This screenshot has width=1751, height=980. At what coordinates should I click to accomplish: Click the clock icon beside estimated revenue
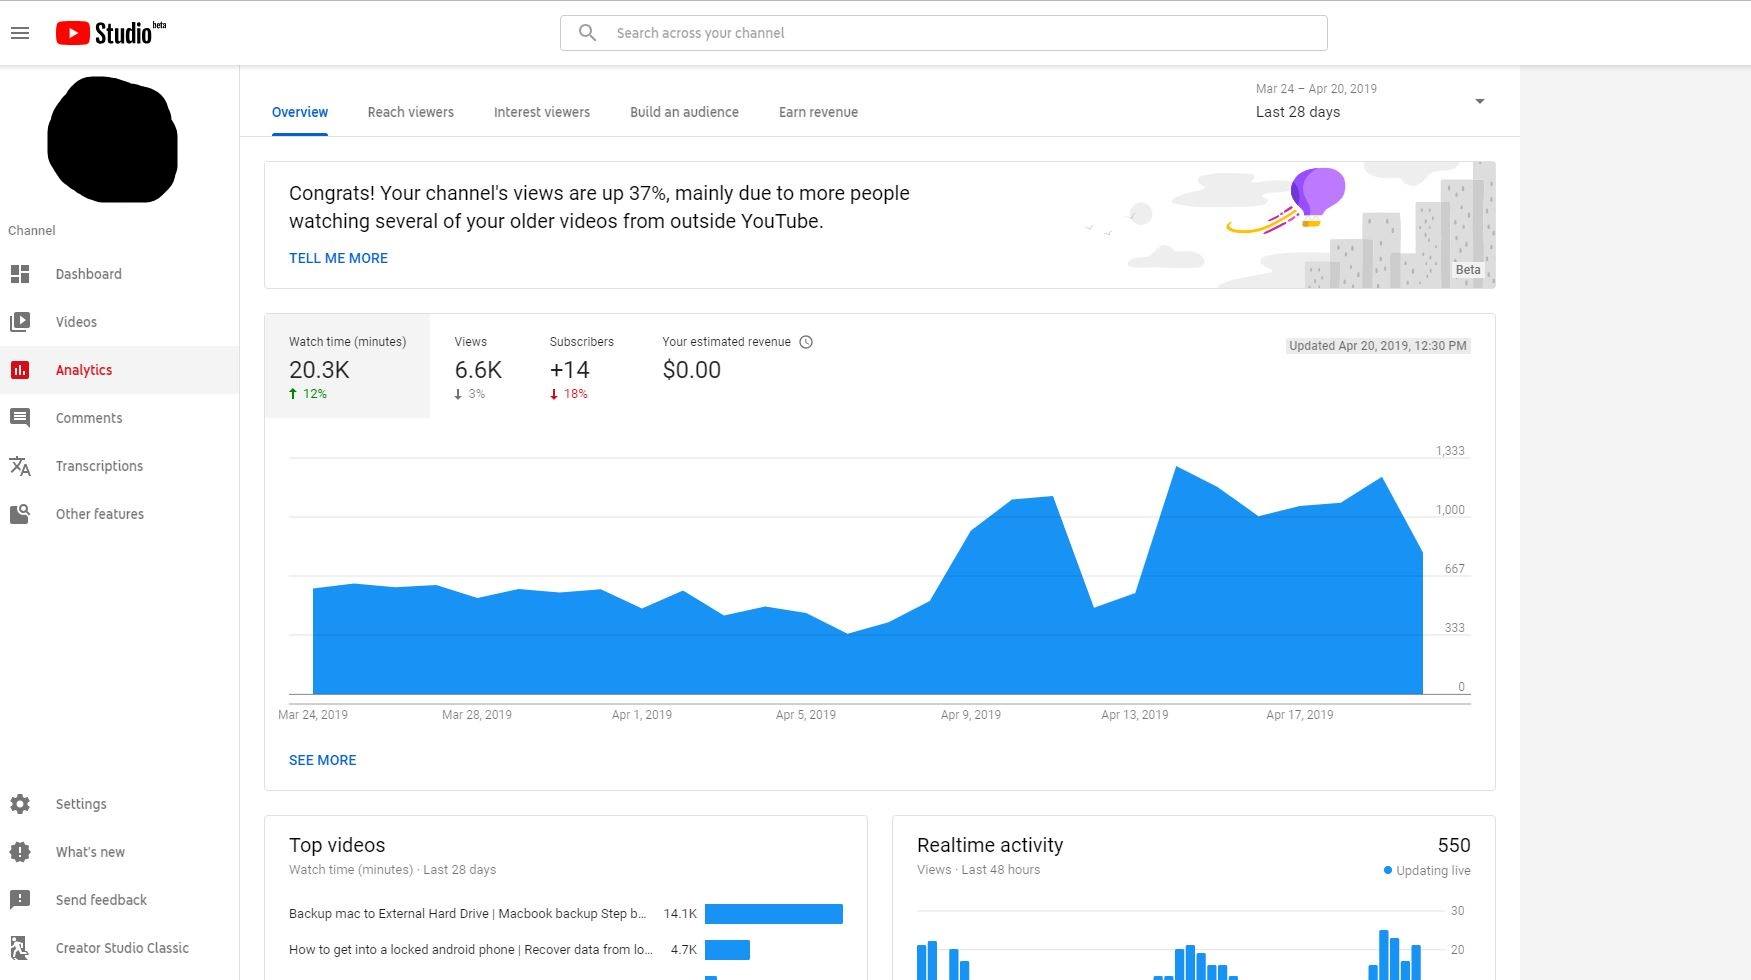(806, 342)
